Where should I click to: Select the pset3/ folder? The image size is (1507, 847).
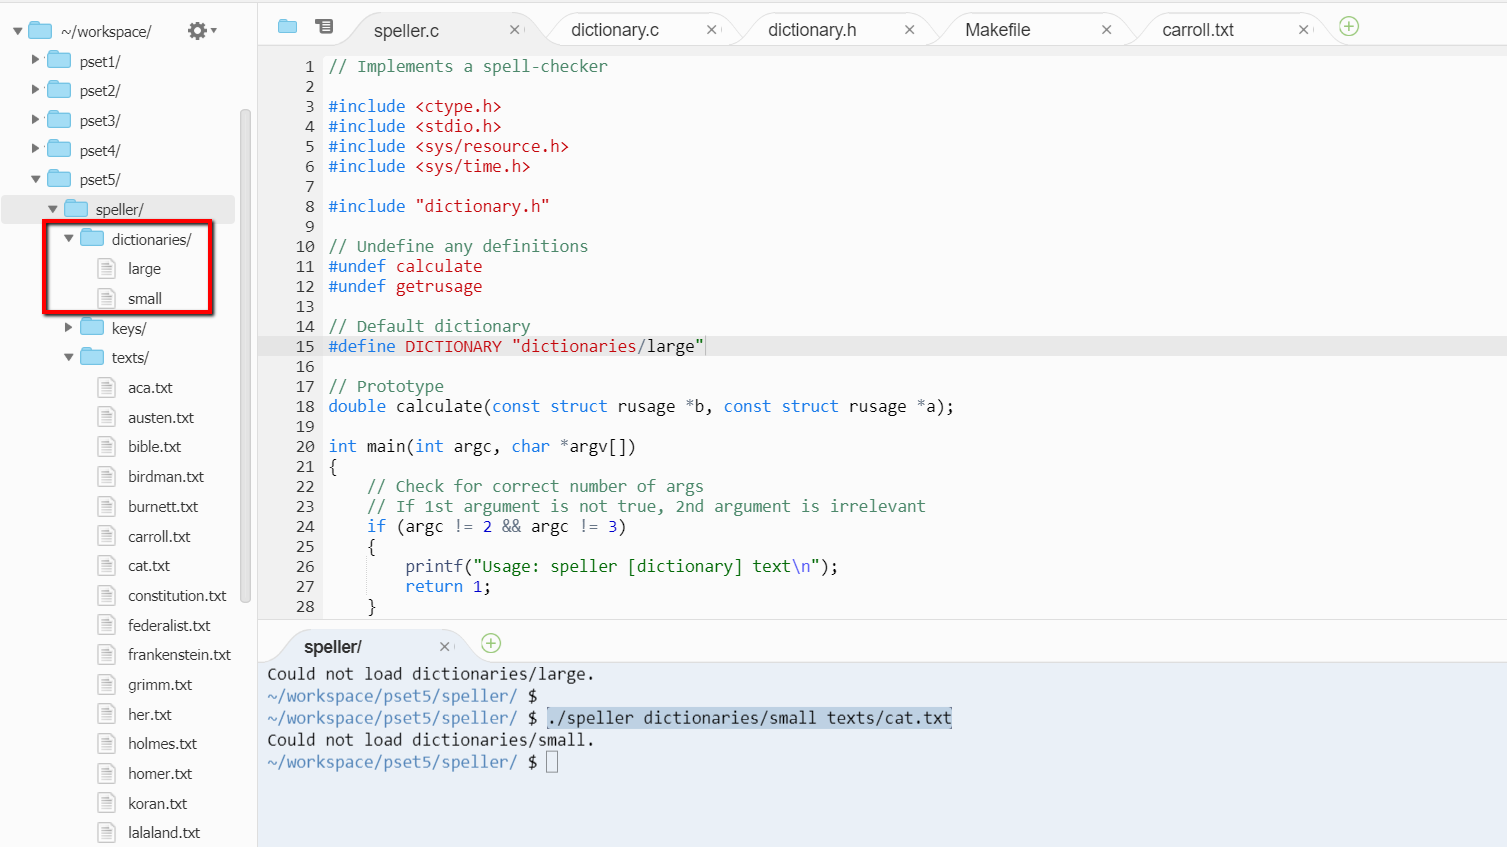[x=100, y=120]
